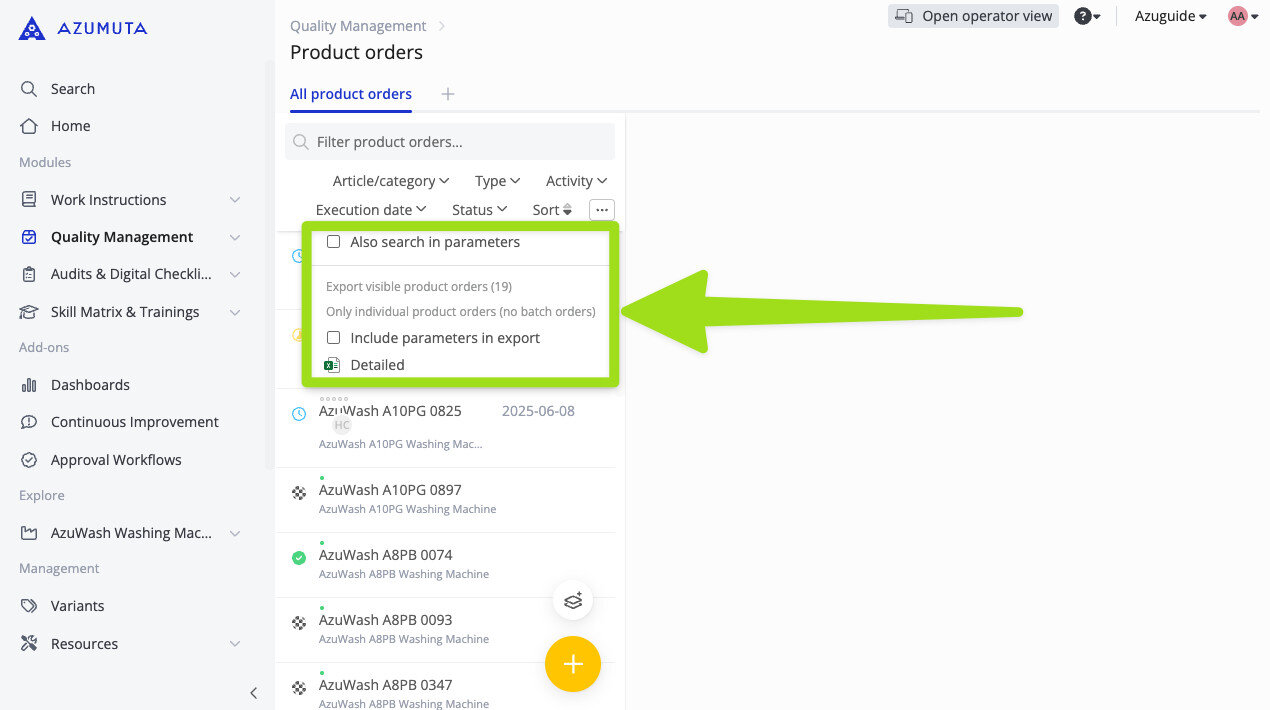Check Include parameters in export
The height and width of the screenshot is (710, 1270).
[x=334, y=338]
